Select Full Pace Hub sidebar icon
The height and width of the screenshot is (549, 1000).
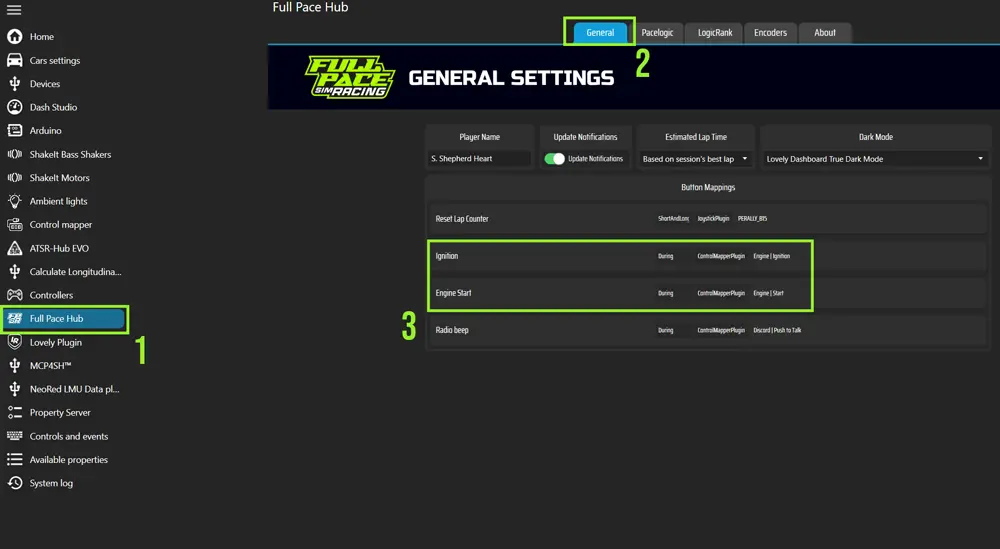[x=15, y=318]
